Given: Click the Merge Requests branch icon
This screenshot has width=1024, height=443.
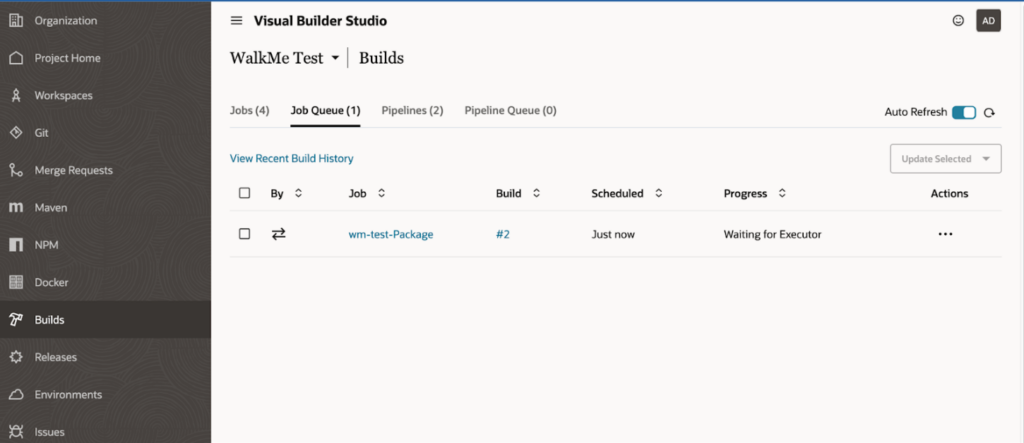Looking at the screenshot, I should click(x=16, y=170).
